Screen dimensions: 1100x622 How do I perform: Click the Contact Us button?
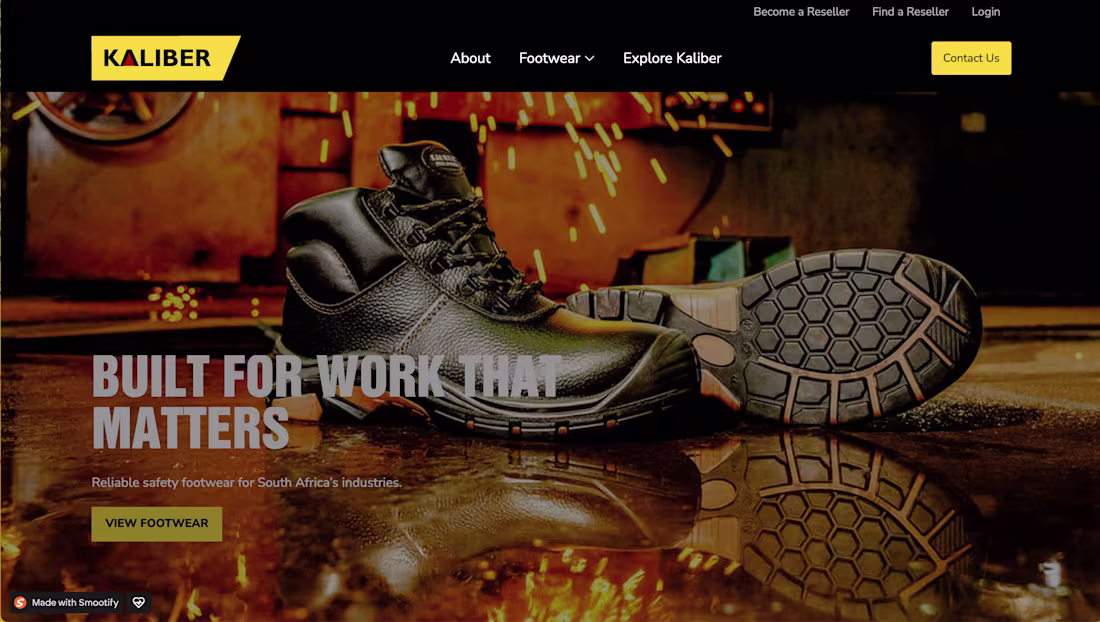point(971,58)
